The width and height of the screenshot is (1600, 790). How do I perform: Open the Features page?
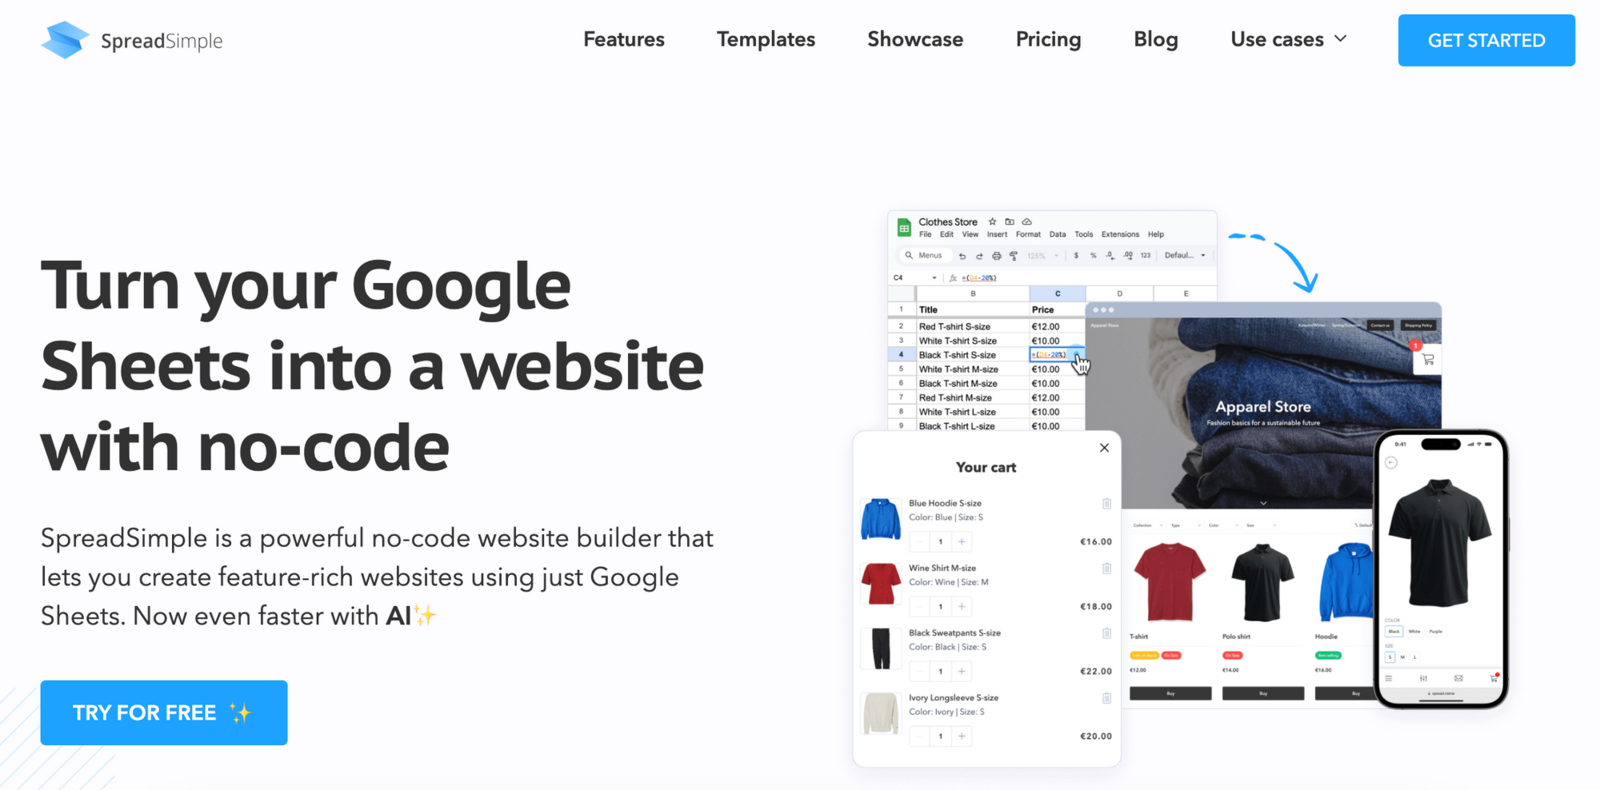click(x=623, y=40)
